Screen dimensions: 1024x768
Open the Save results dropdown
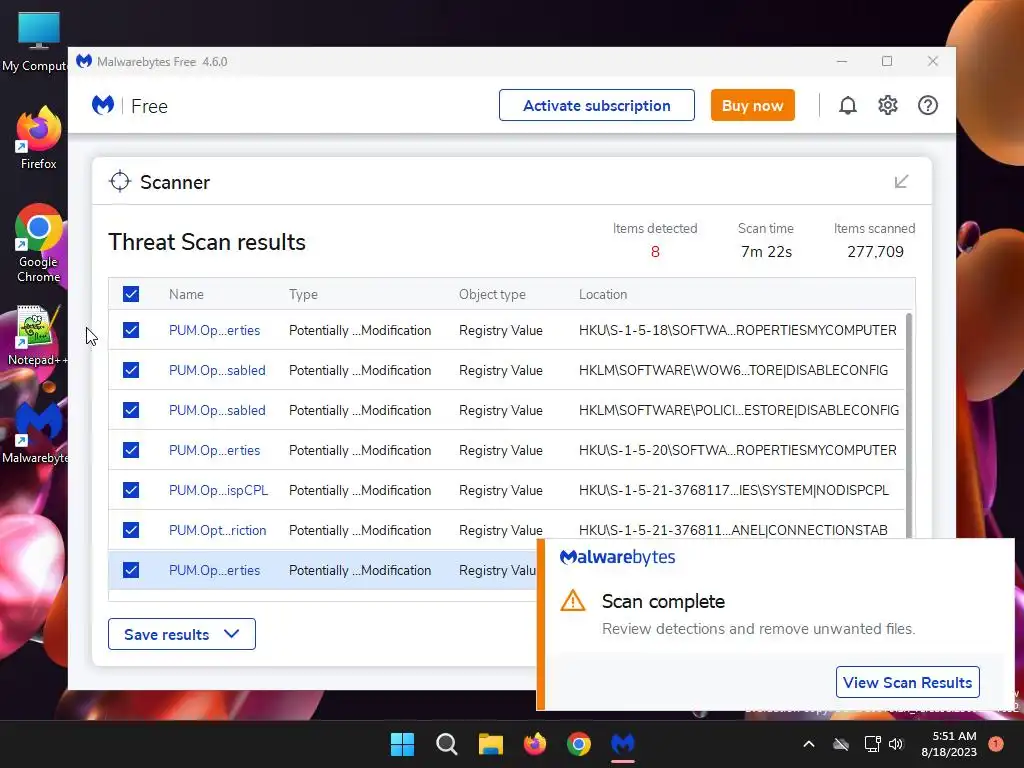click(x=182, y=634)
